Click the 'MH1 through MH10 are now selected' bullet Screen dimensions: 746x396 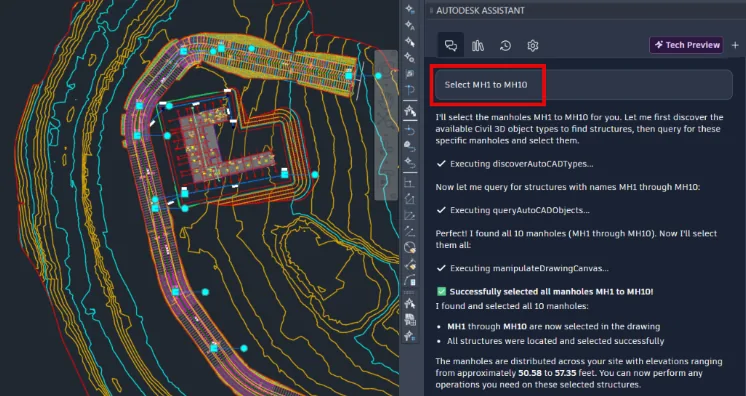(x=553, y=327)
